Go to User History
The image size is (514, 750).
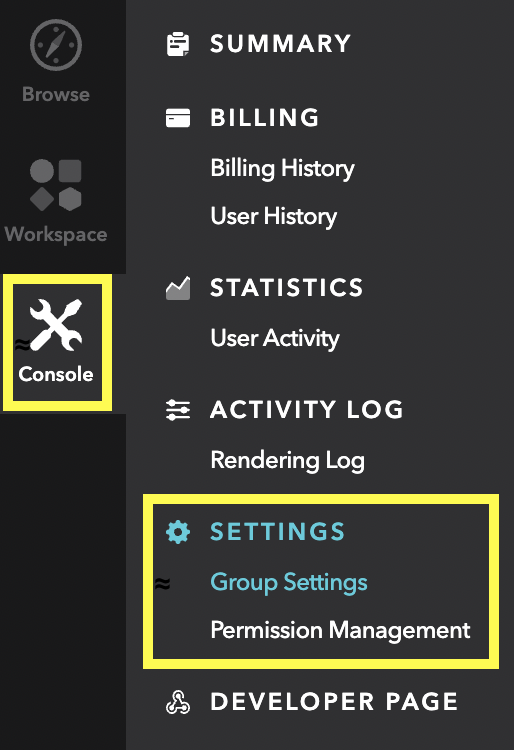tap(274, 216)
